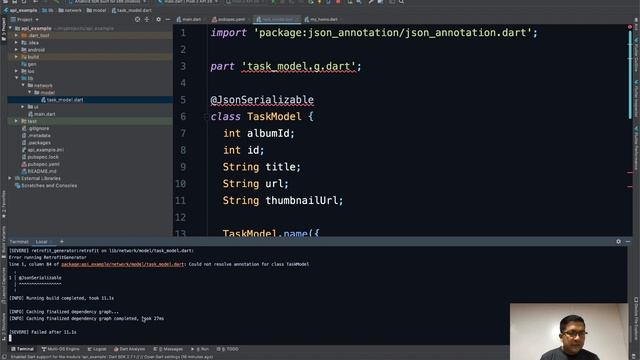The image size is (640, 360).
Task: Open the TODO tool window
Action: click(x=227, y=349)
